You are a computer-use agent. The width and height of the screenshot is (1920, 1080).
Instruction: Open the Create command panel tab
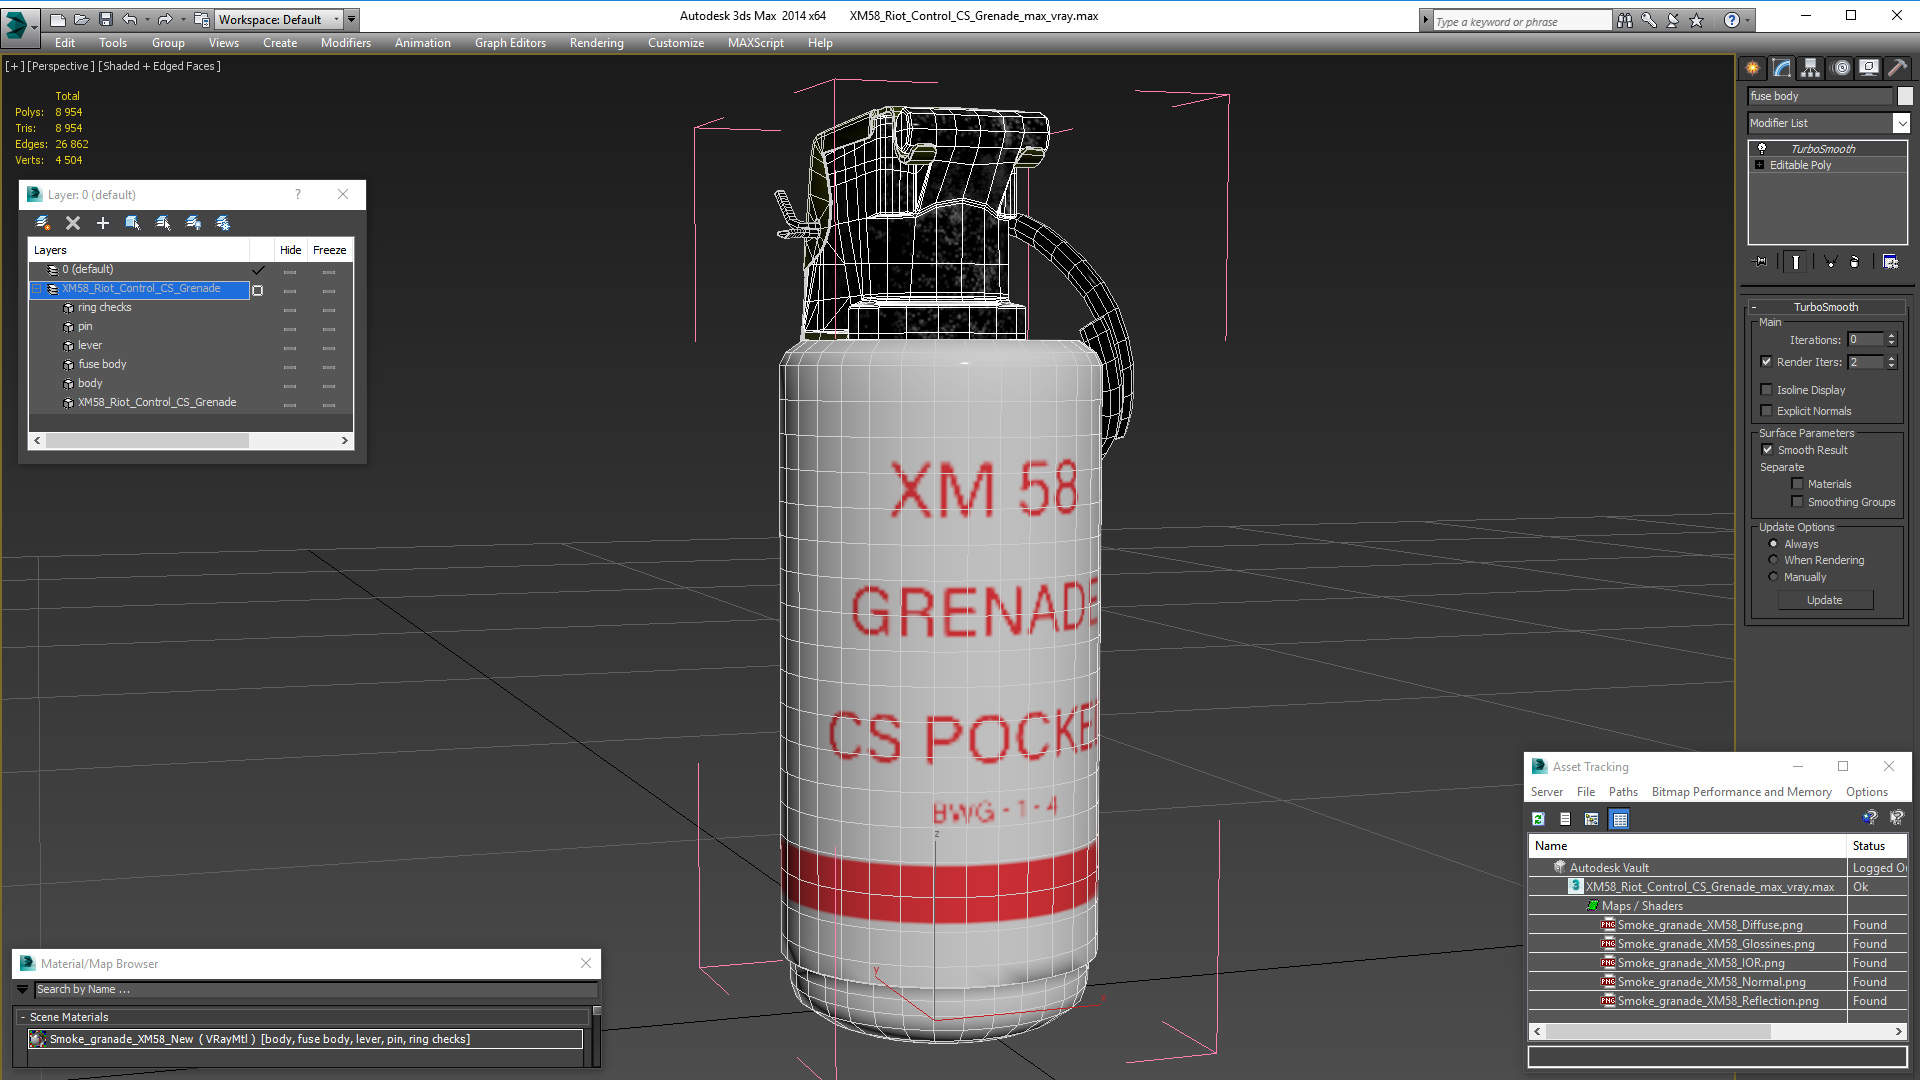point(1752,68)
